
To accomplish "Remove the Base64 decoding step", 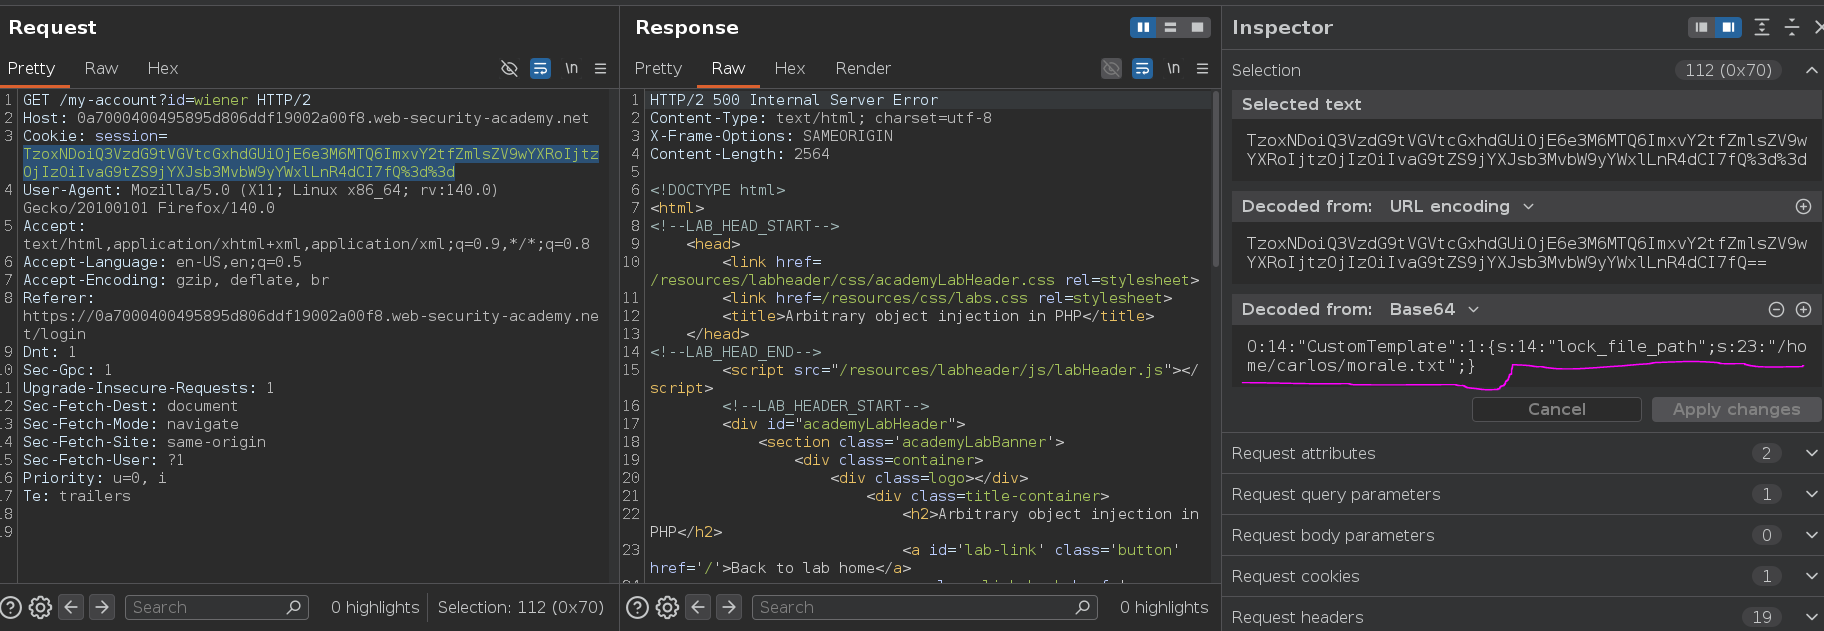I will point(1776,309).
